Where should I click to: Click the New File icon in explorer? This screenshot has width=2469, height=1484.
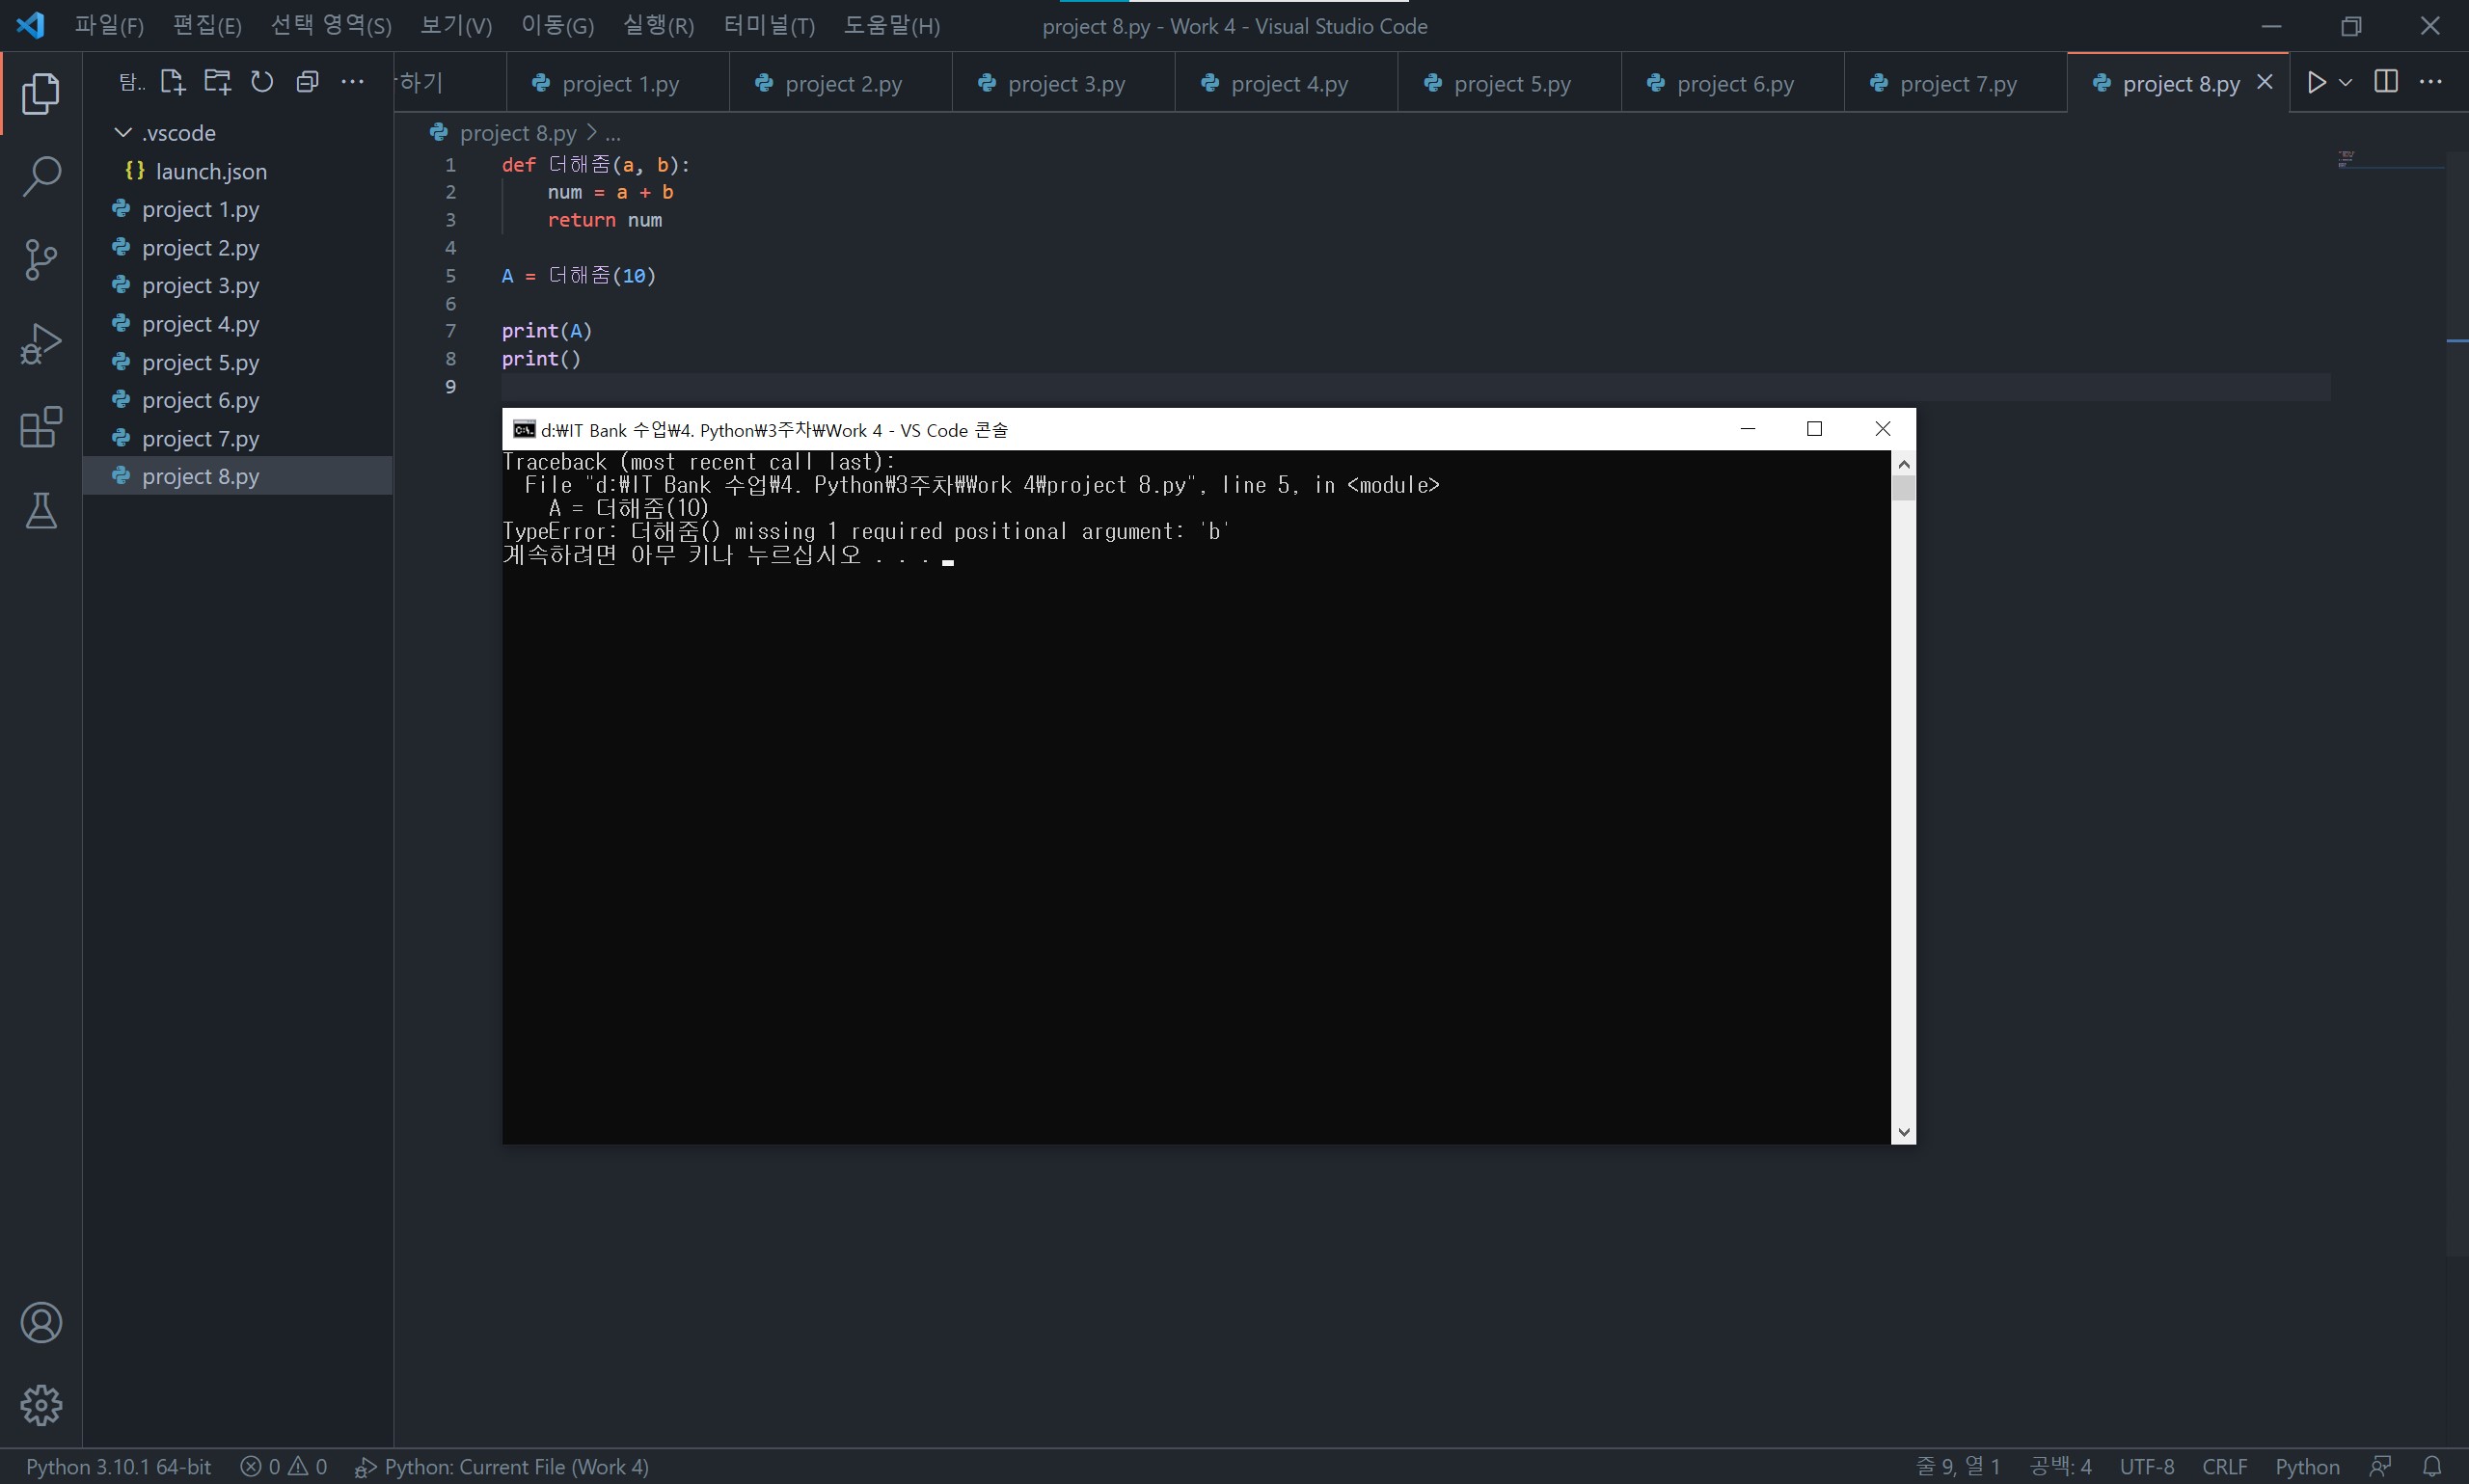click(172, 82)
